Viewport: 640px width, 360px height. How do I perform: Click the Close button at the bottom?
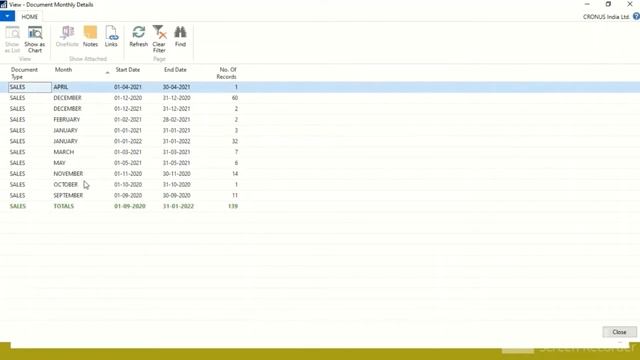point(619,332)
